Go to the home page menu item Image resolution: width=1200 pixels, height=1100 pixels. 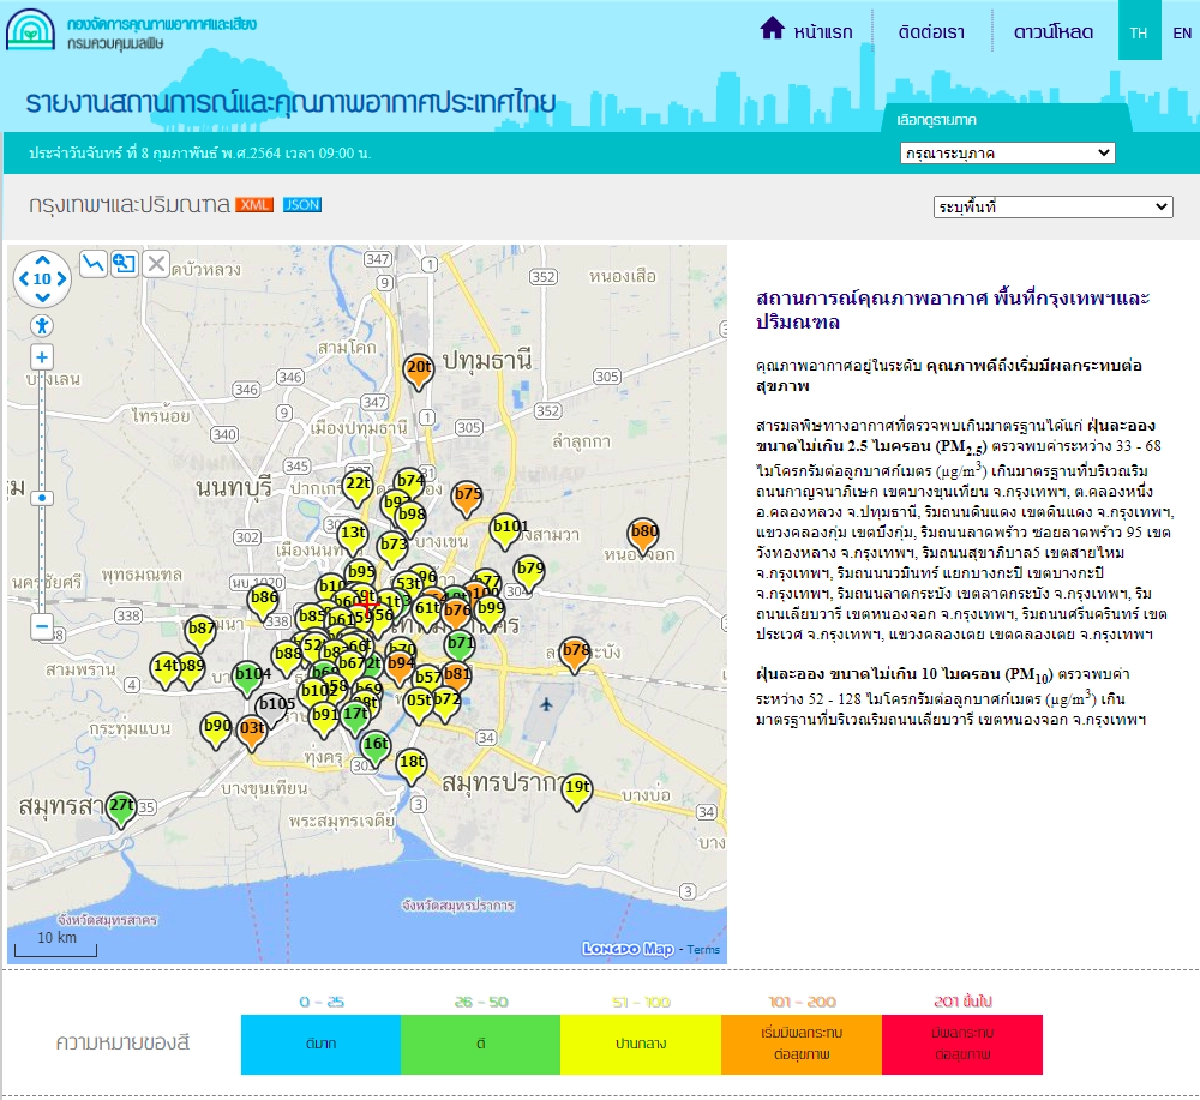click(x=808, y=32)
